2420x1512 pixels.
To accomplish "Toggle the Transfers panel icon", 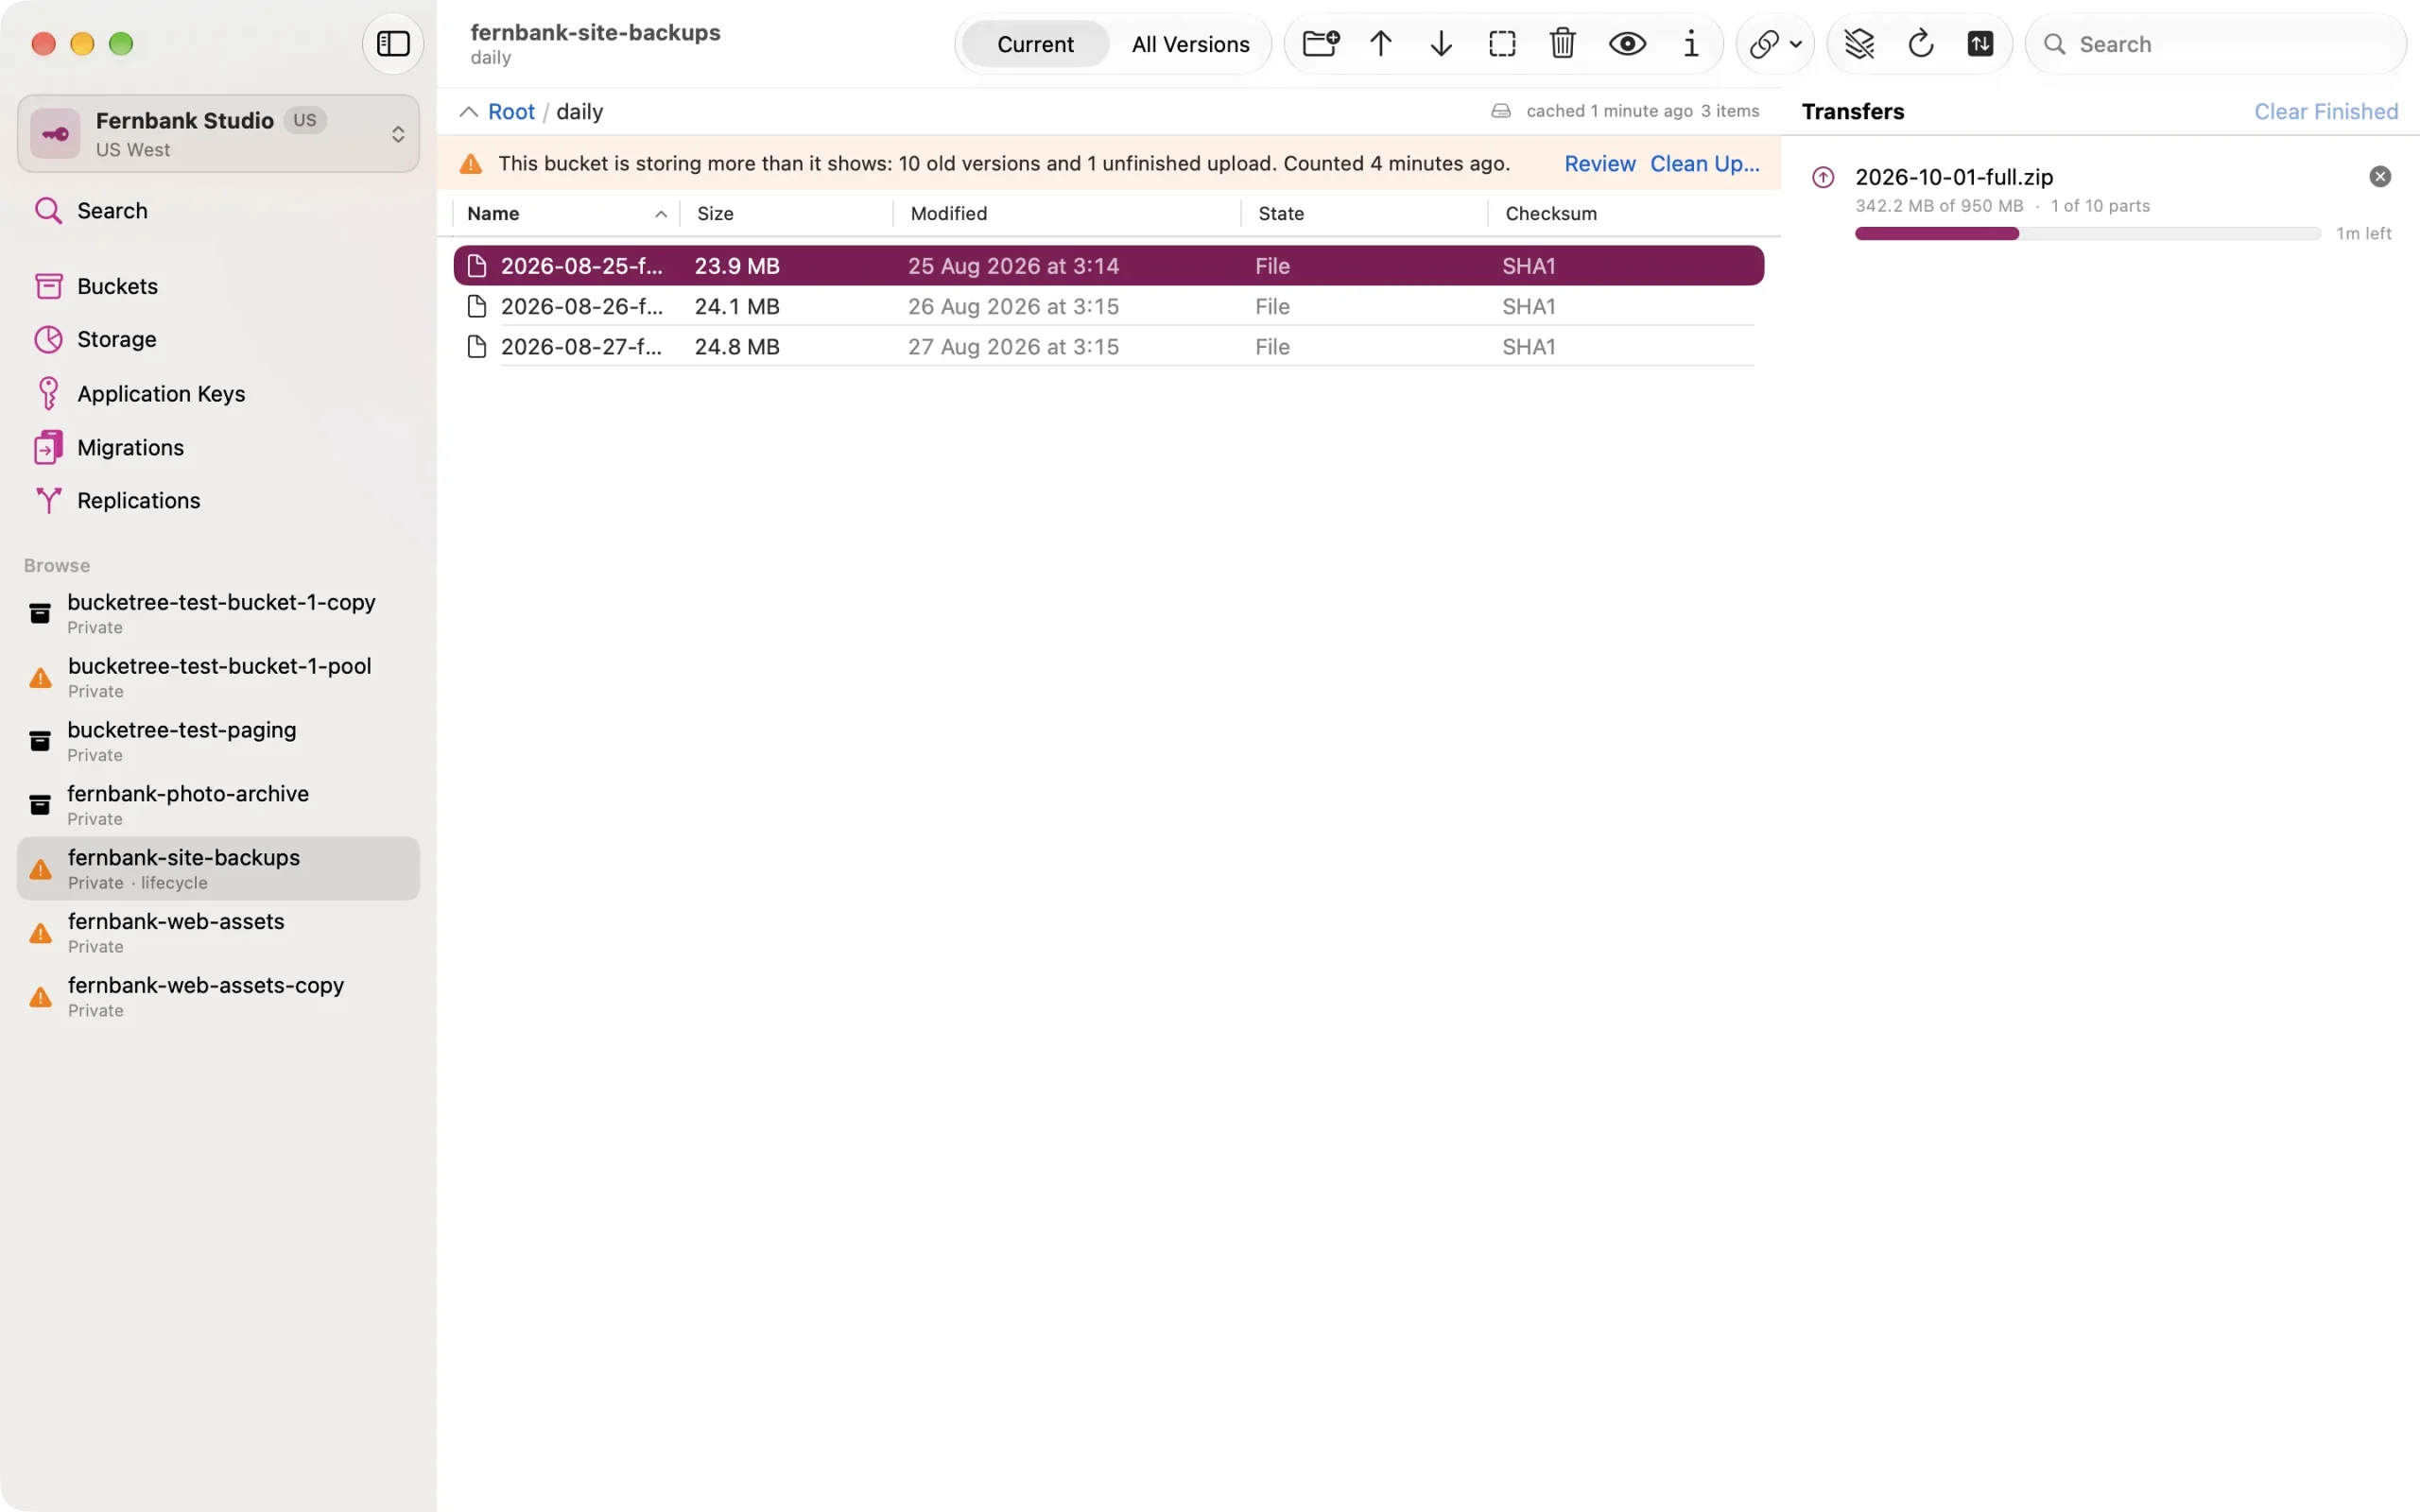I will click(1980, 44).
